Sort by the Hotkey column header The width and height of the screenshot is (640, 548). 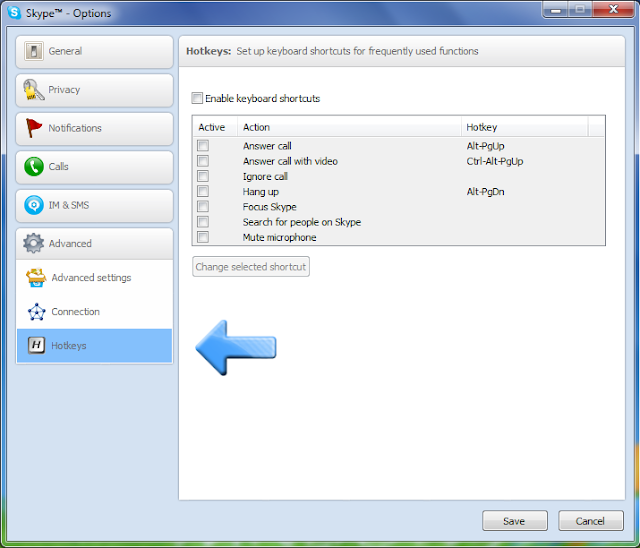coord(525,127)
